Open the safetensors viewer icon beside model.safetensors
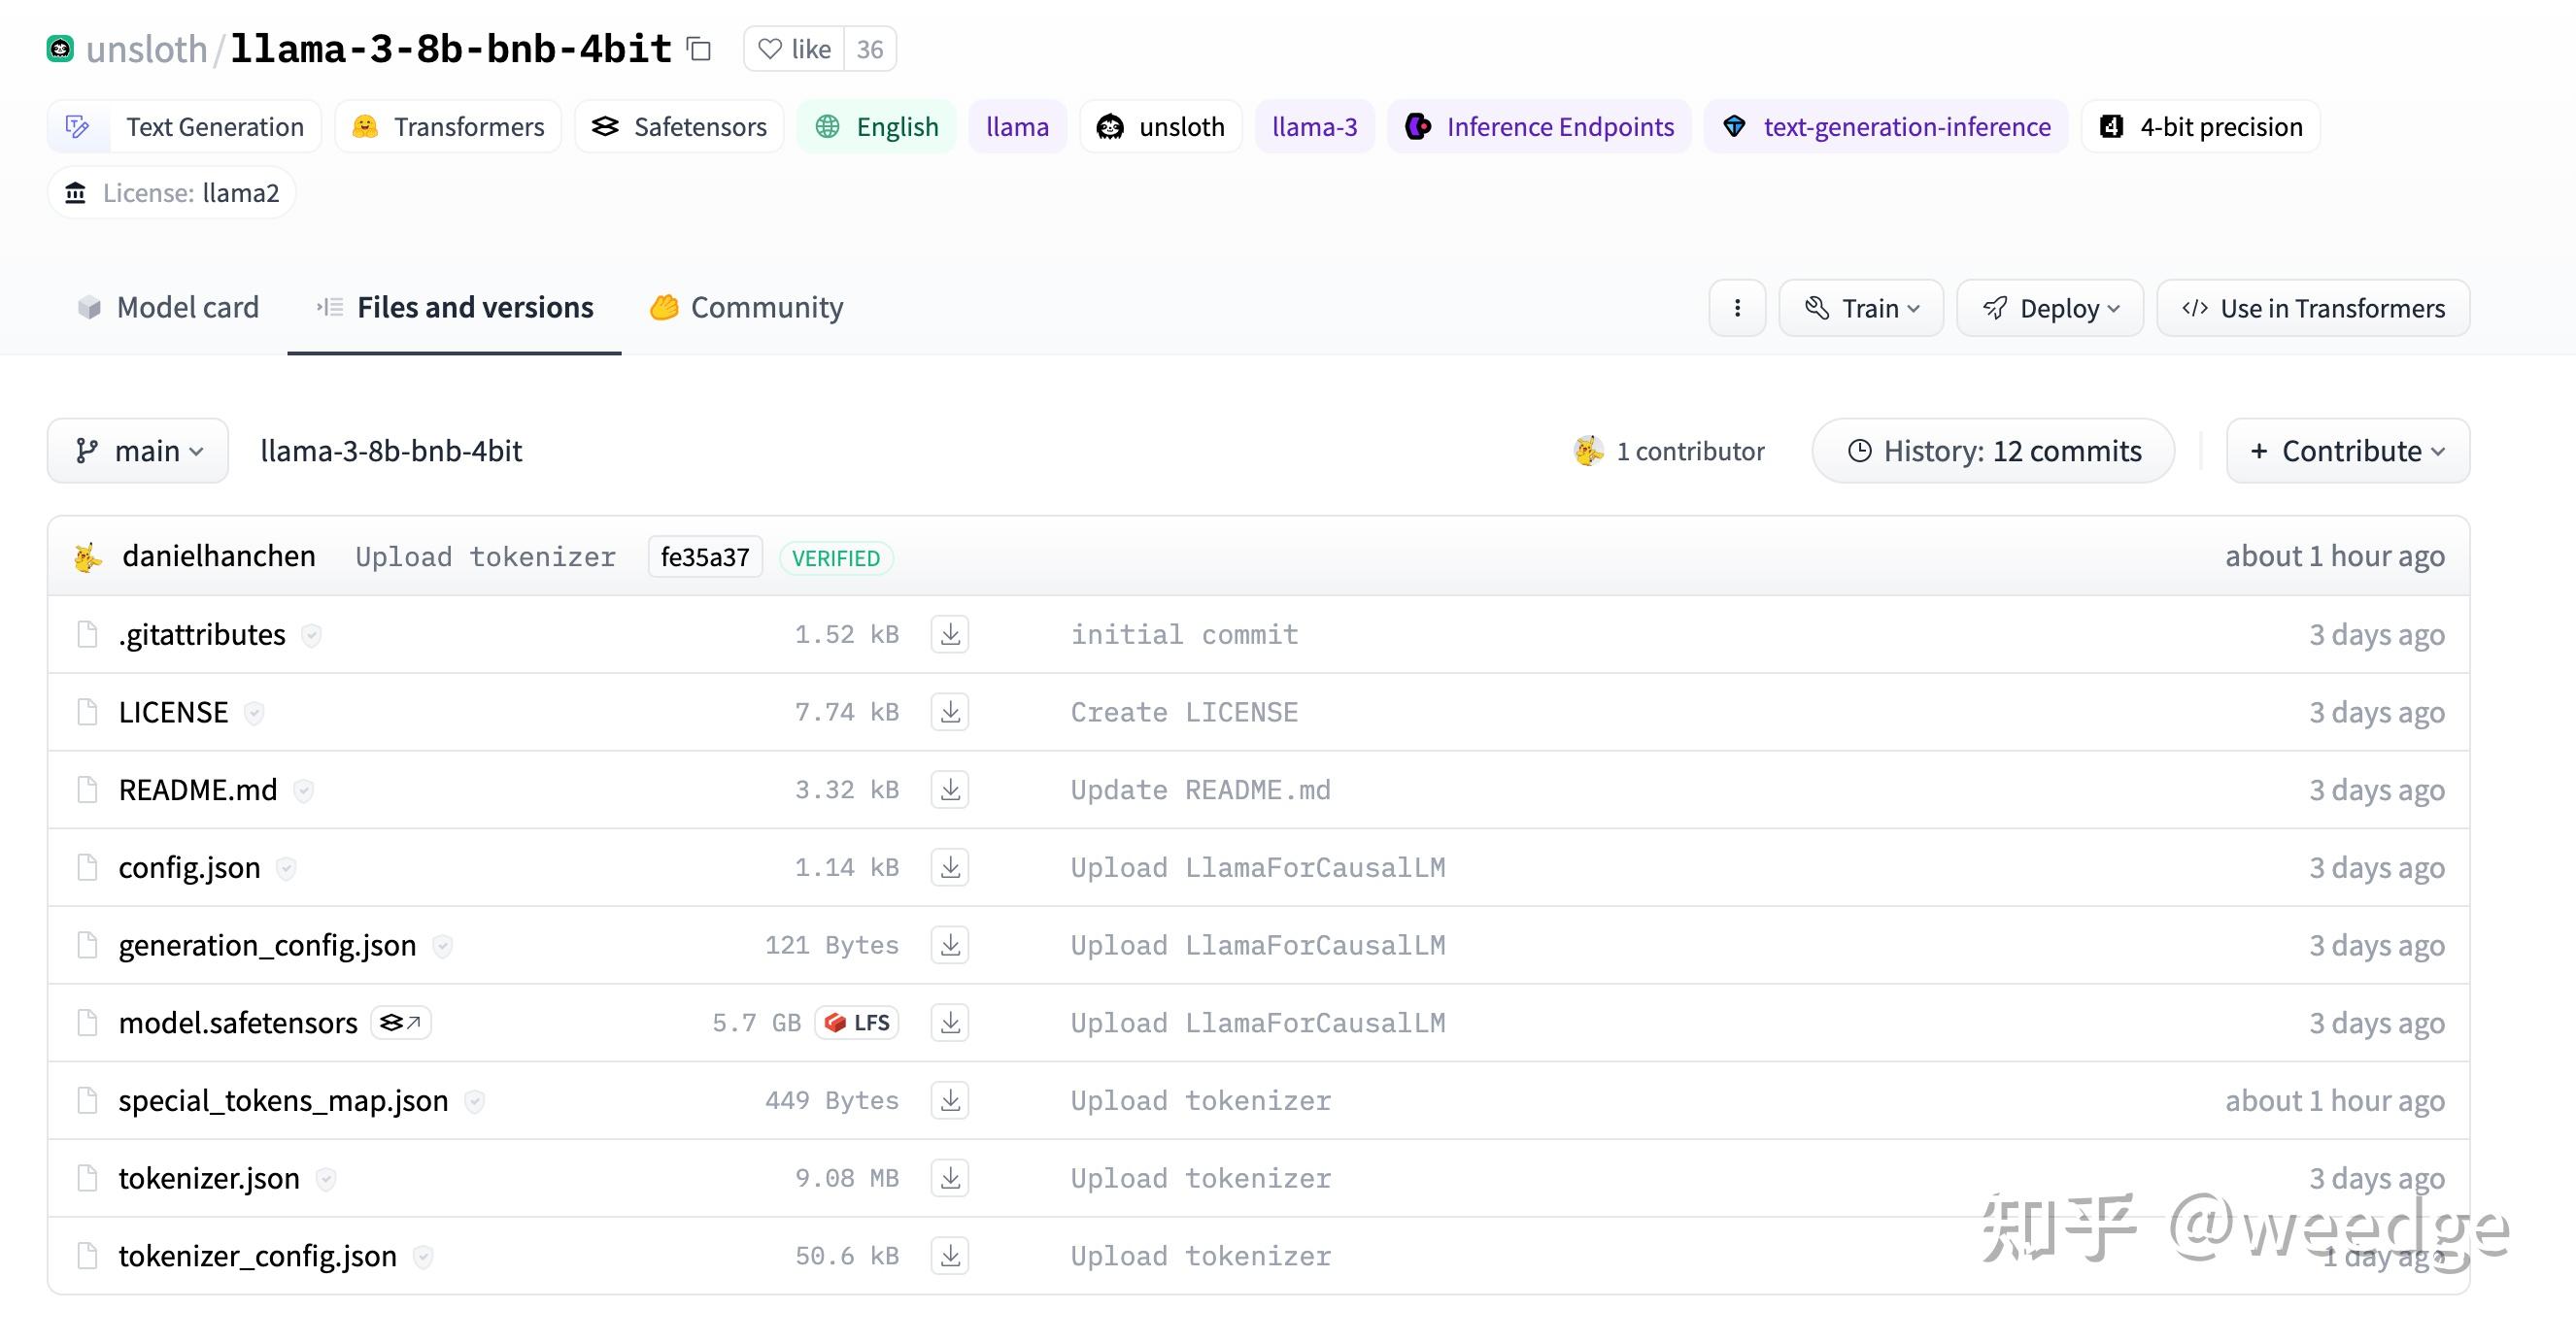Screen dimensions: 2576x1344 click(x=401, y=1022)
